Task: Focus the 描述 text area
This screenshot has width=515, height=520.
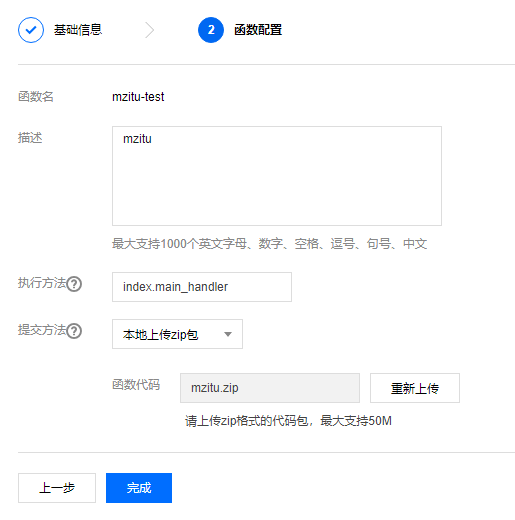Action: 277,176
